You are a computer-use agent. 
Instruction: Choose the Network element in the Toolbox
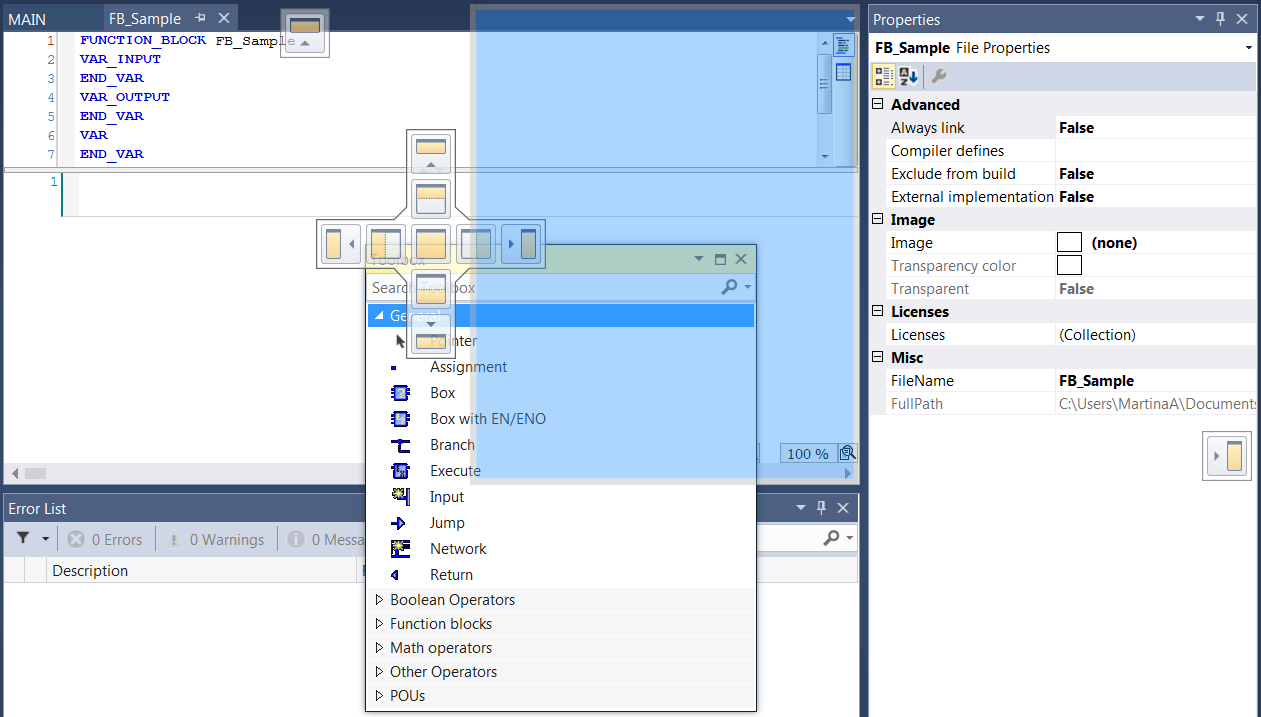[458, 549]
